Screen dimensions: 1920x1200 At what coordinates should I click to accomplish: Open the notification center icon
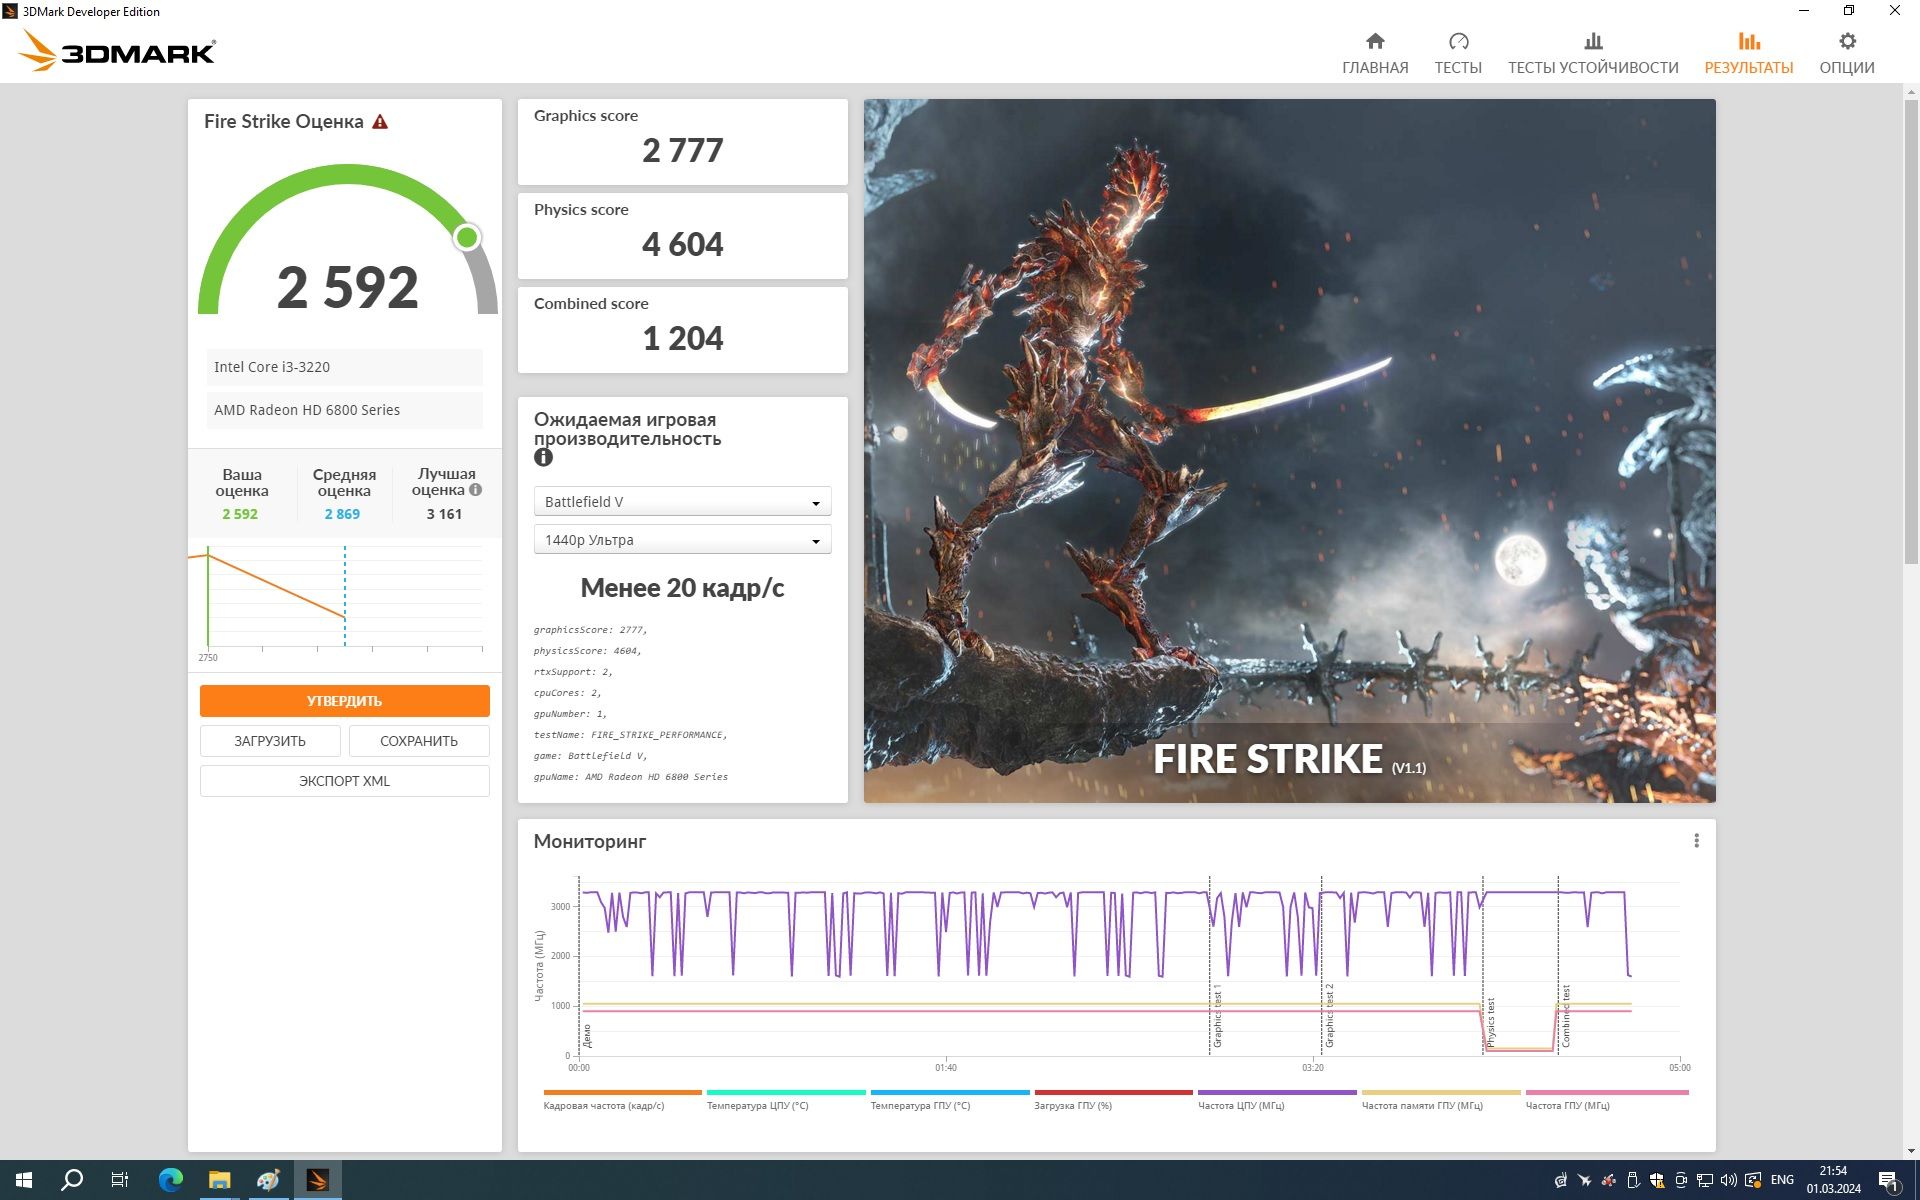(1888, 1180)
